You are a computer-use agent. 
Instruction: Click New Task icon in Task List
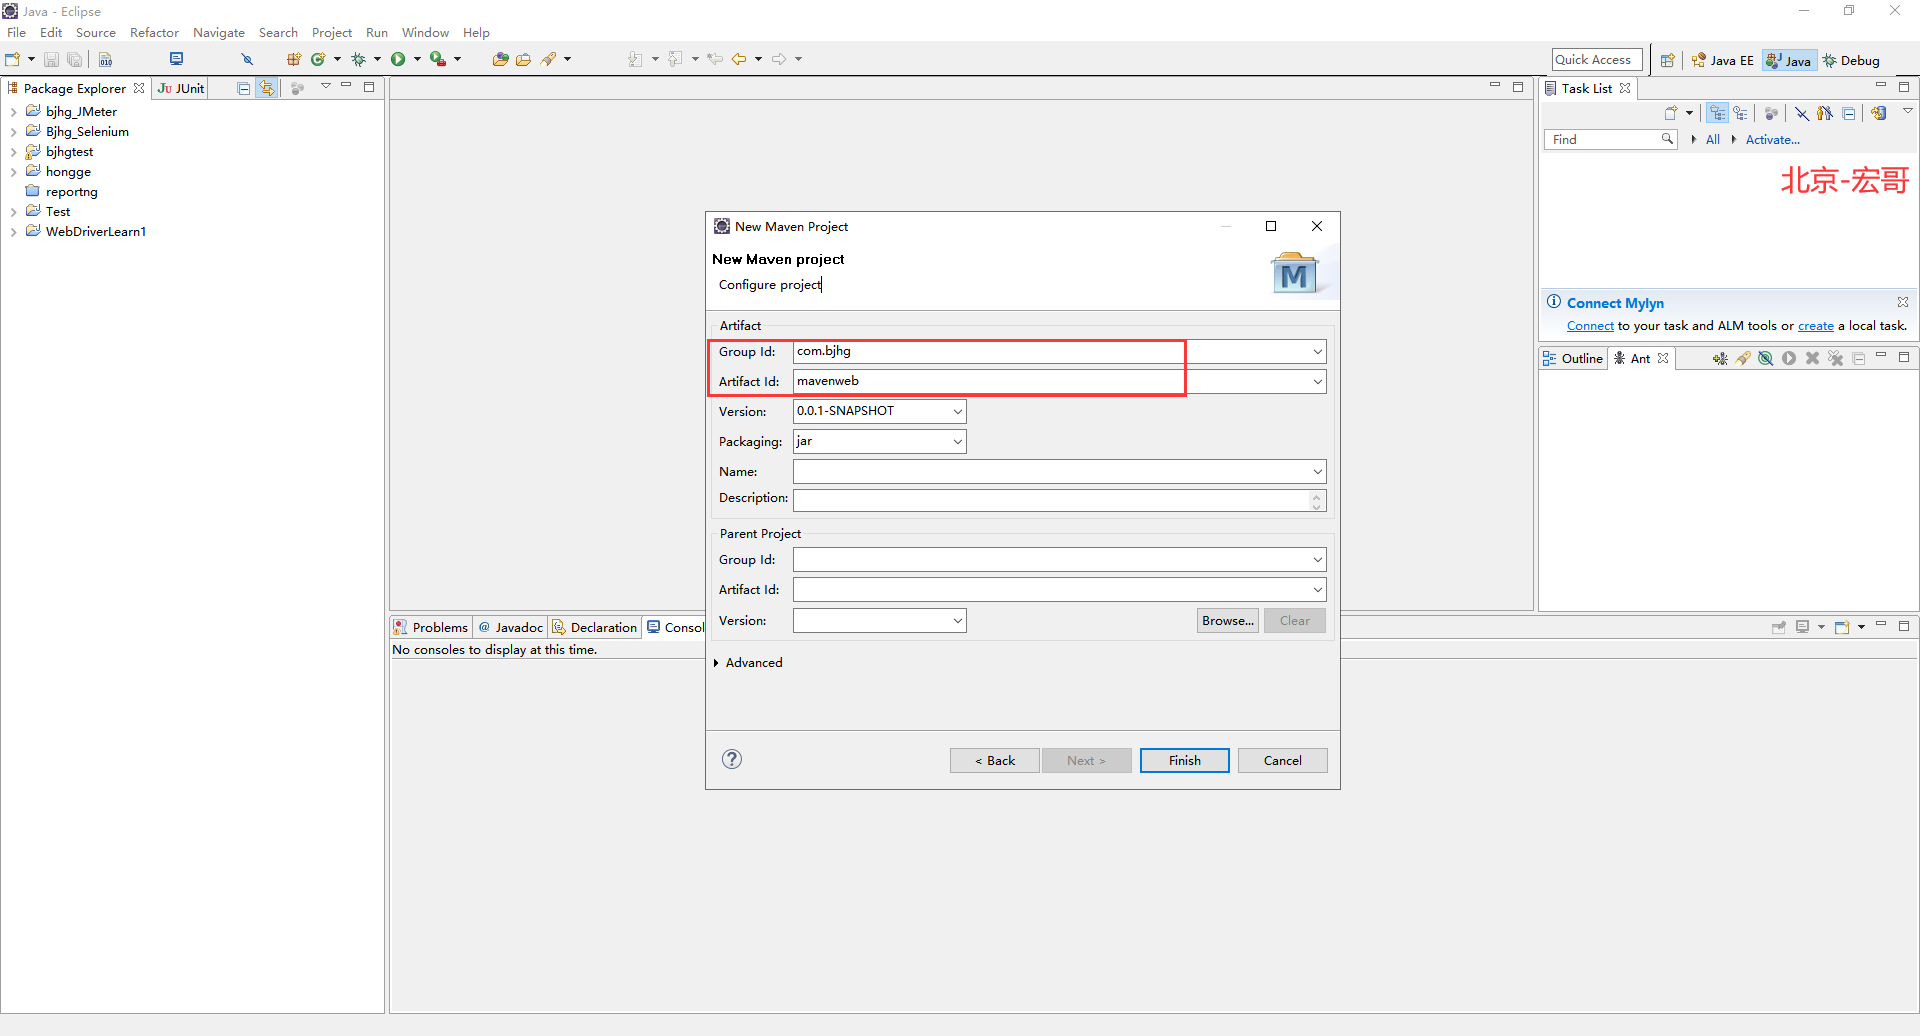point(1671,113)
